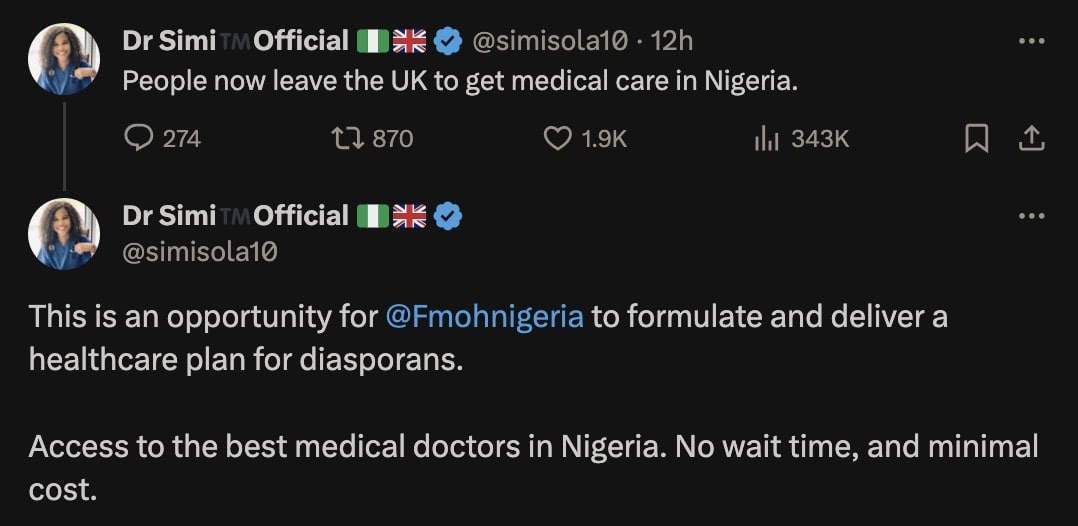Like the tweet with the heart icon
Screen dimensions: 1078x526
click(557, 139)
